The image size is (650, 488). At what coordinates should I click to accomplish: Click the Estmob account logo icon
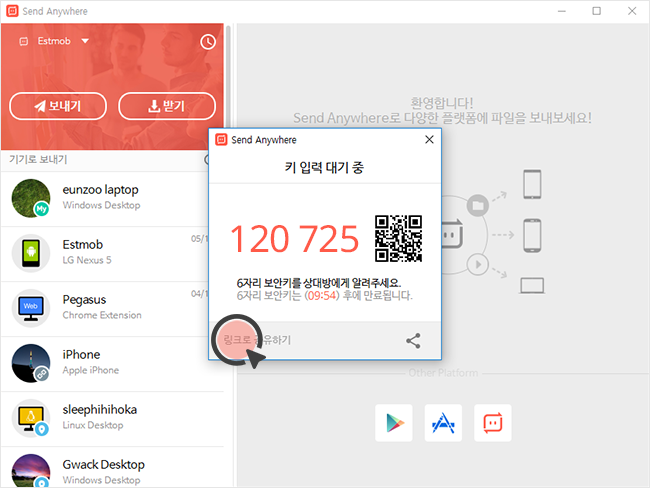pos(24,41)
